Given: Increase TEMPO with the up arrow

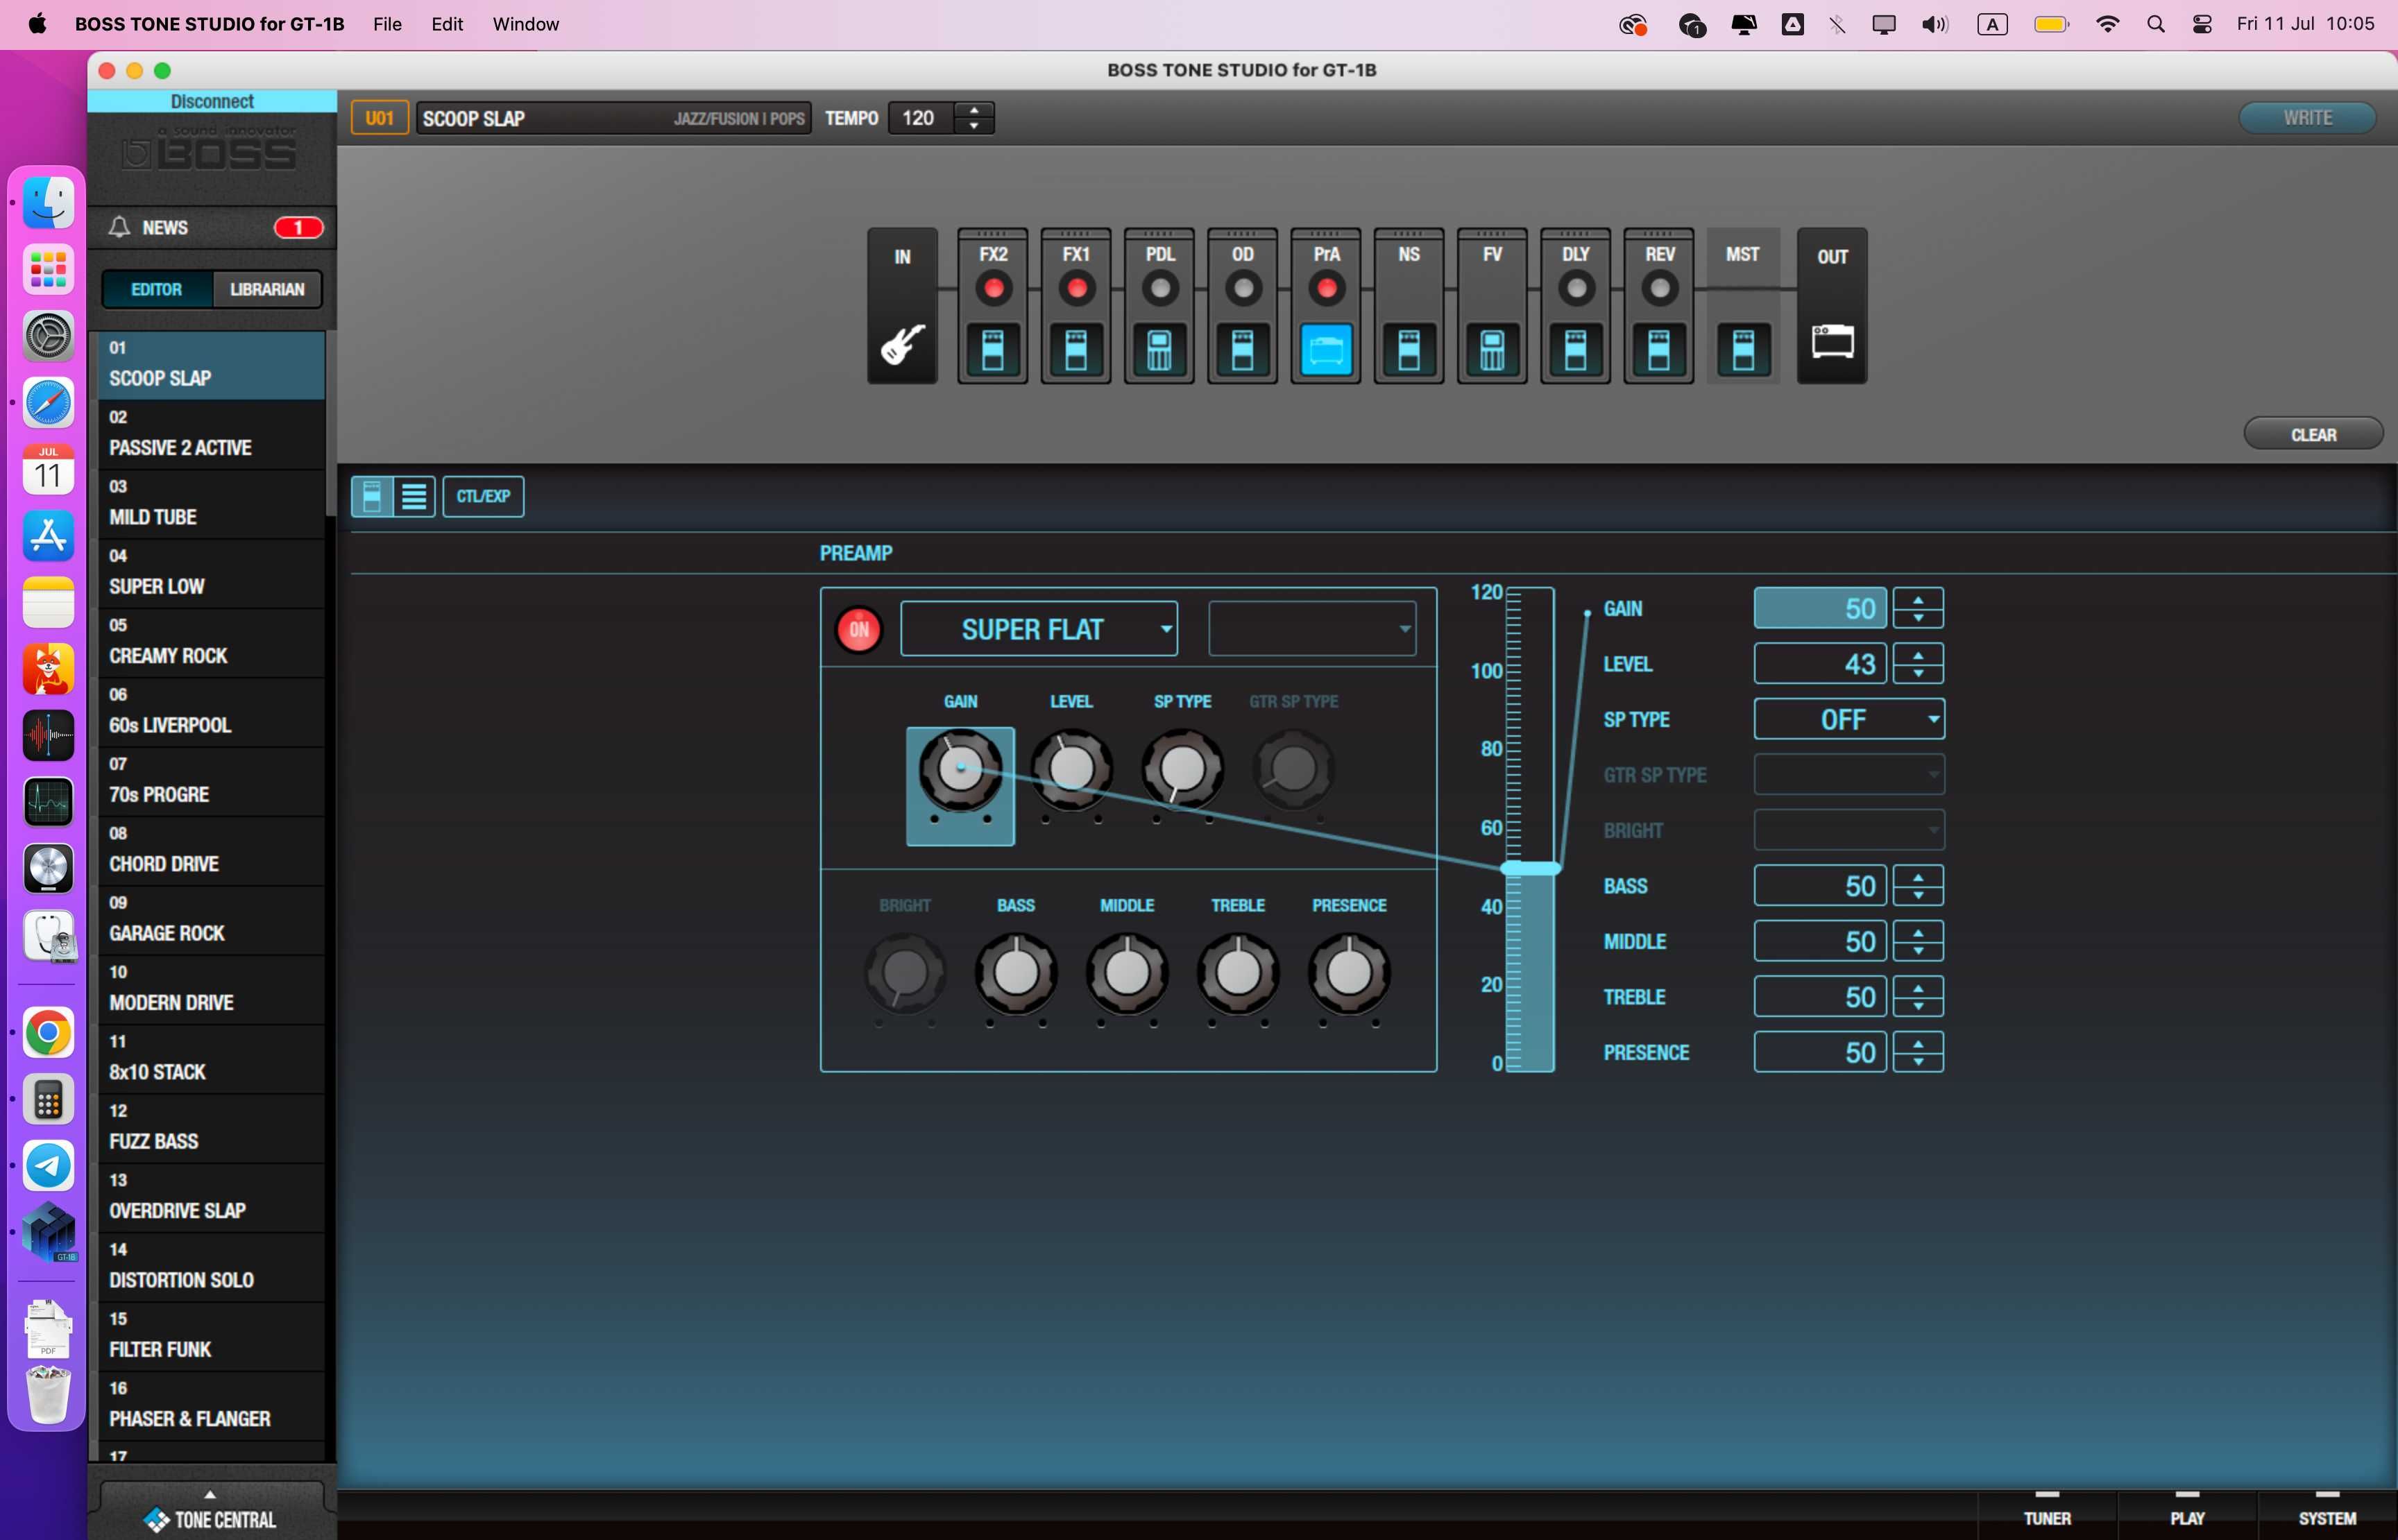Looking at the screenshot, I should click(x=974, y=110).
